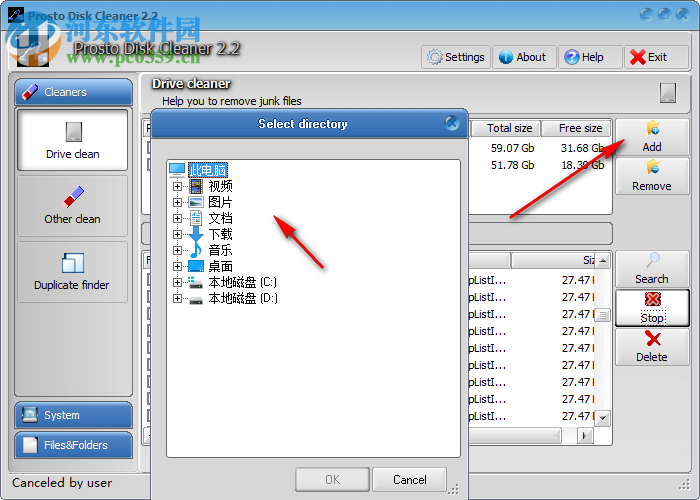Open the About dialog
The image size is (700, 500).
524,57
